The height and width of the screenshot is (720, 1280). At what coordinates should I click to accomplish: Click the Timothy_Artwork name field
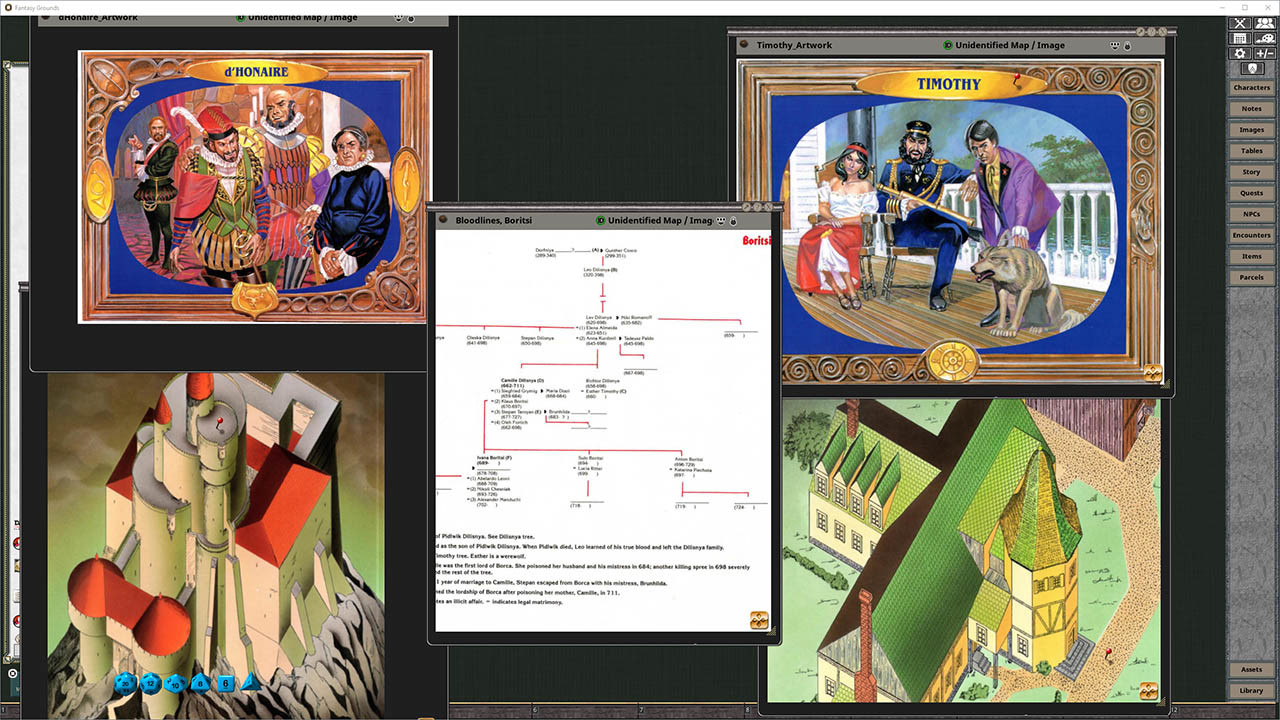tap(794, 45)
